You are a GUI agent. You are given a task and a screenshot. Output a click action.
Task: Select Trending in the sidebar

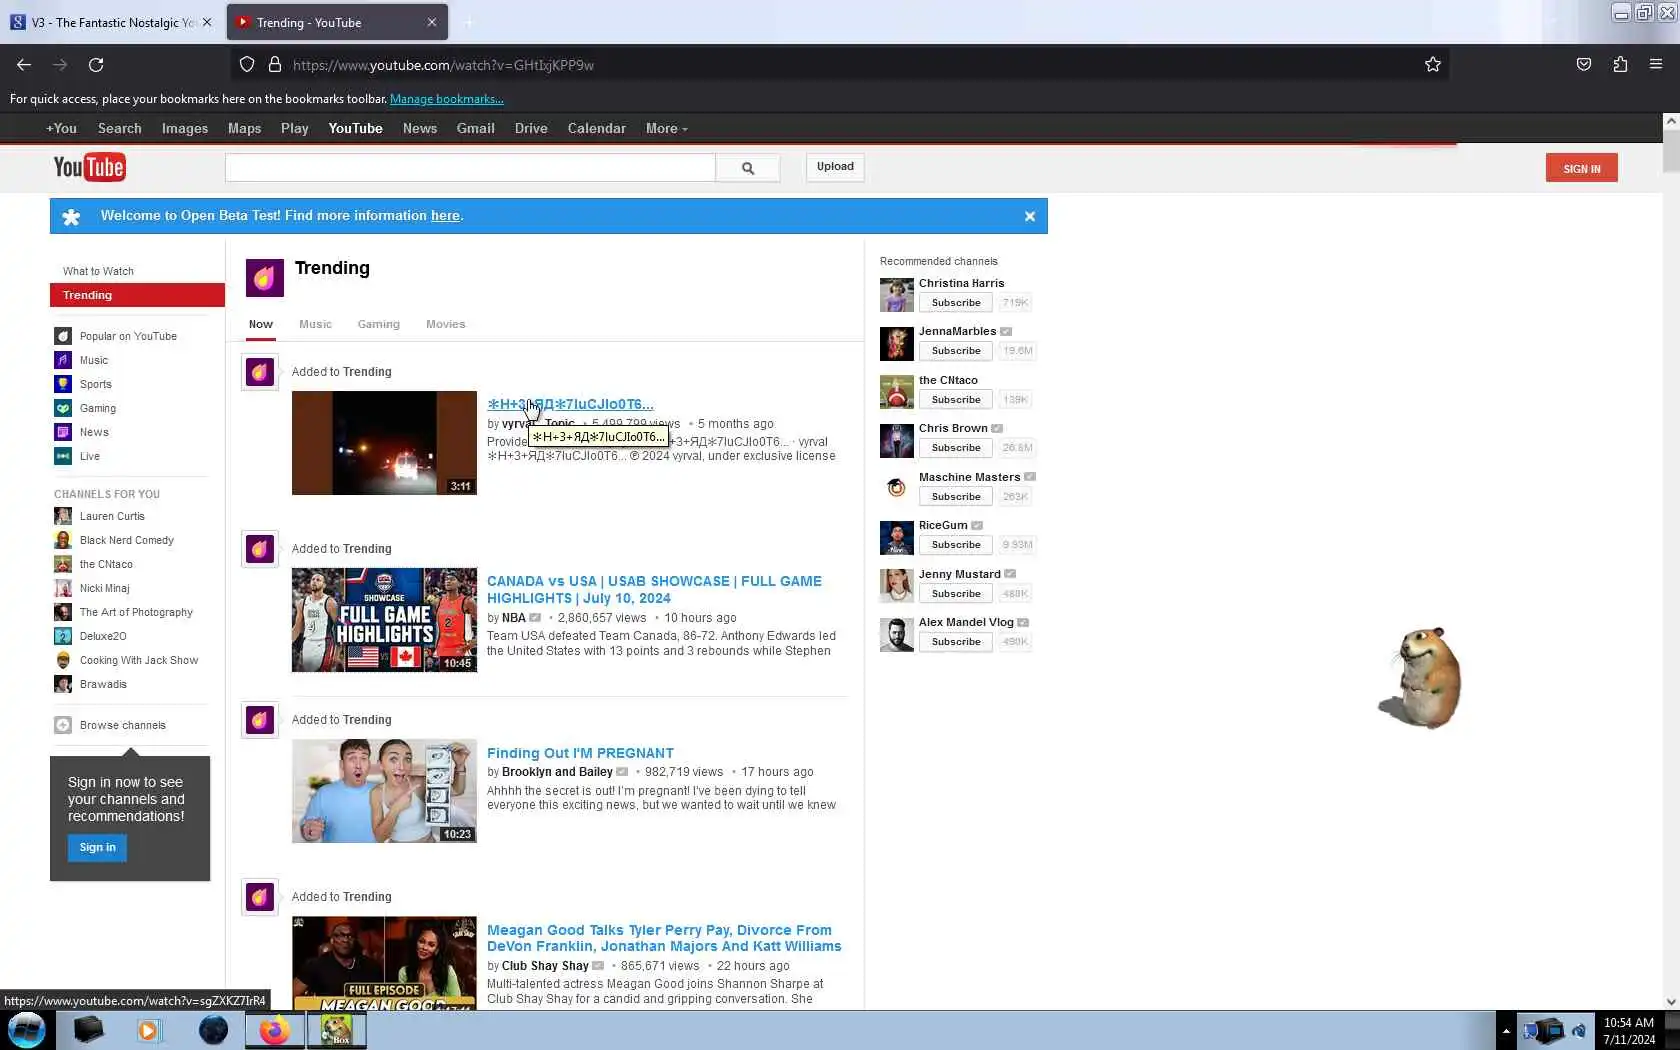137,295
